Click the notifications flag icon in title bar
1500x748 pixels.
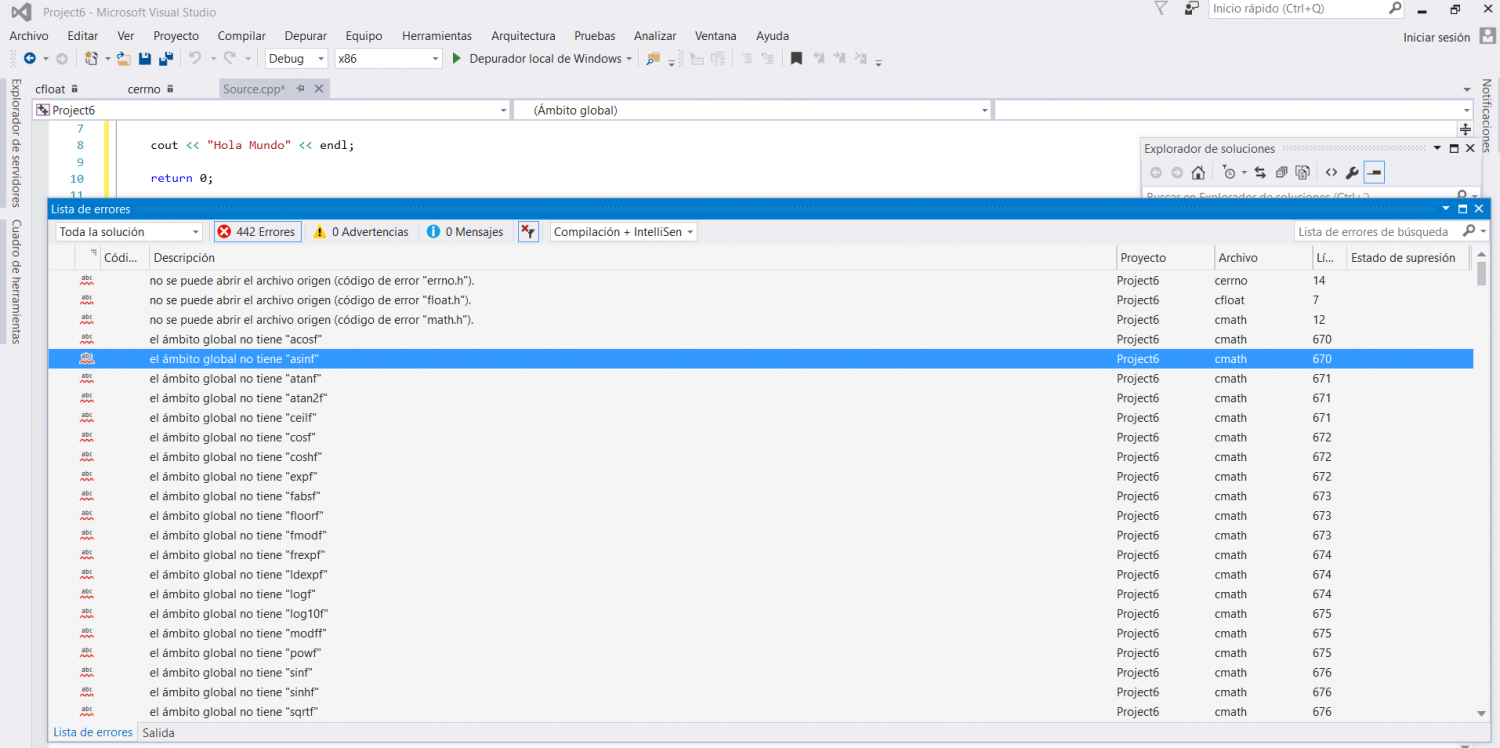tap(1160, 8)
